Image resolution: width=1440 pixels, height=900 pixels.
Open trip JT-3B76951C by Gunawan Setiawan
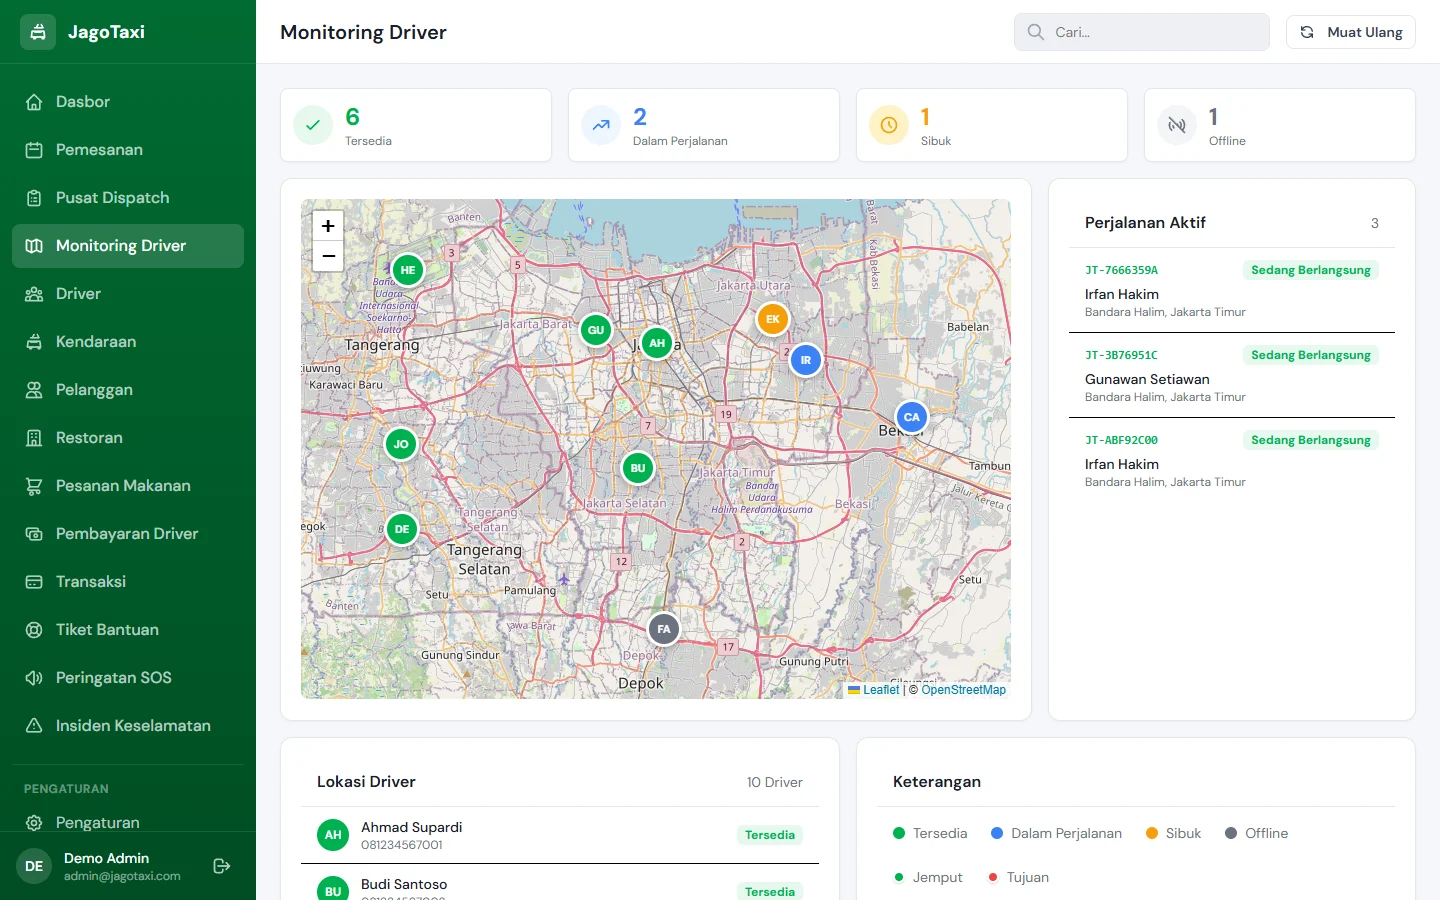[x=1232, y=375]
